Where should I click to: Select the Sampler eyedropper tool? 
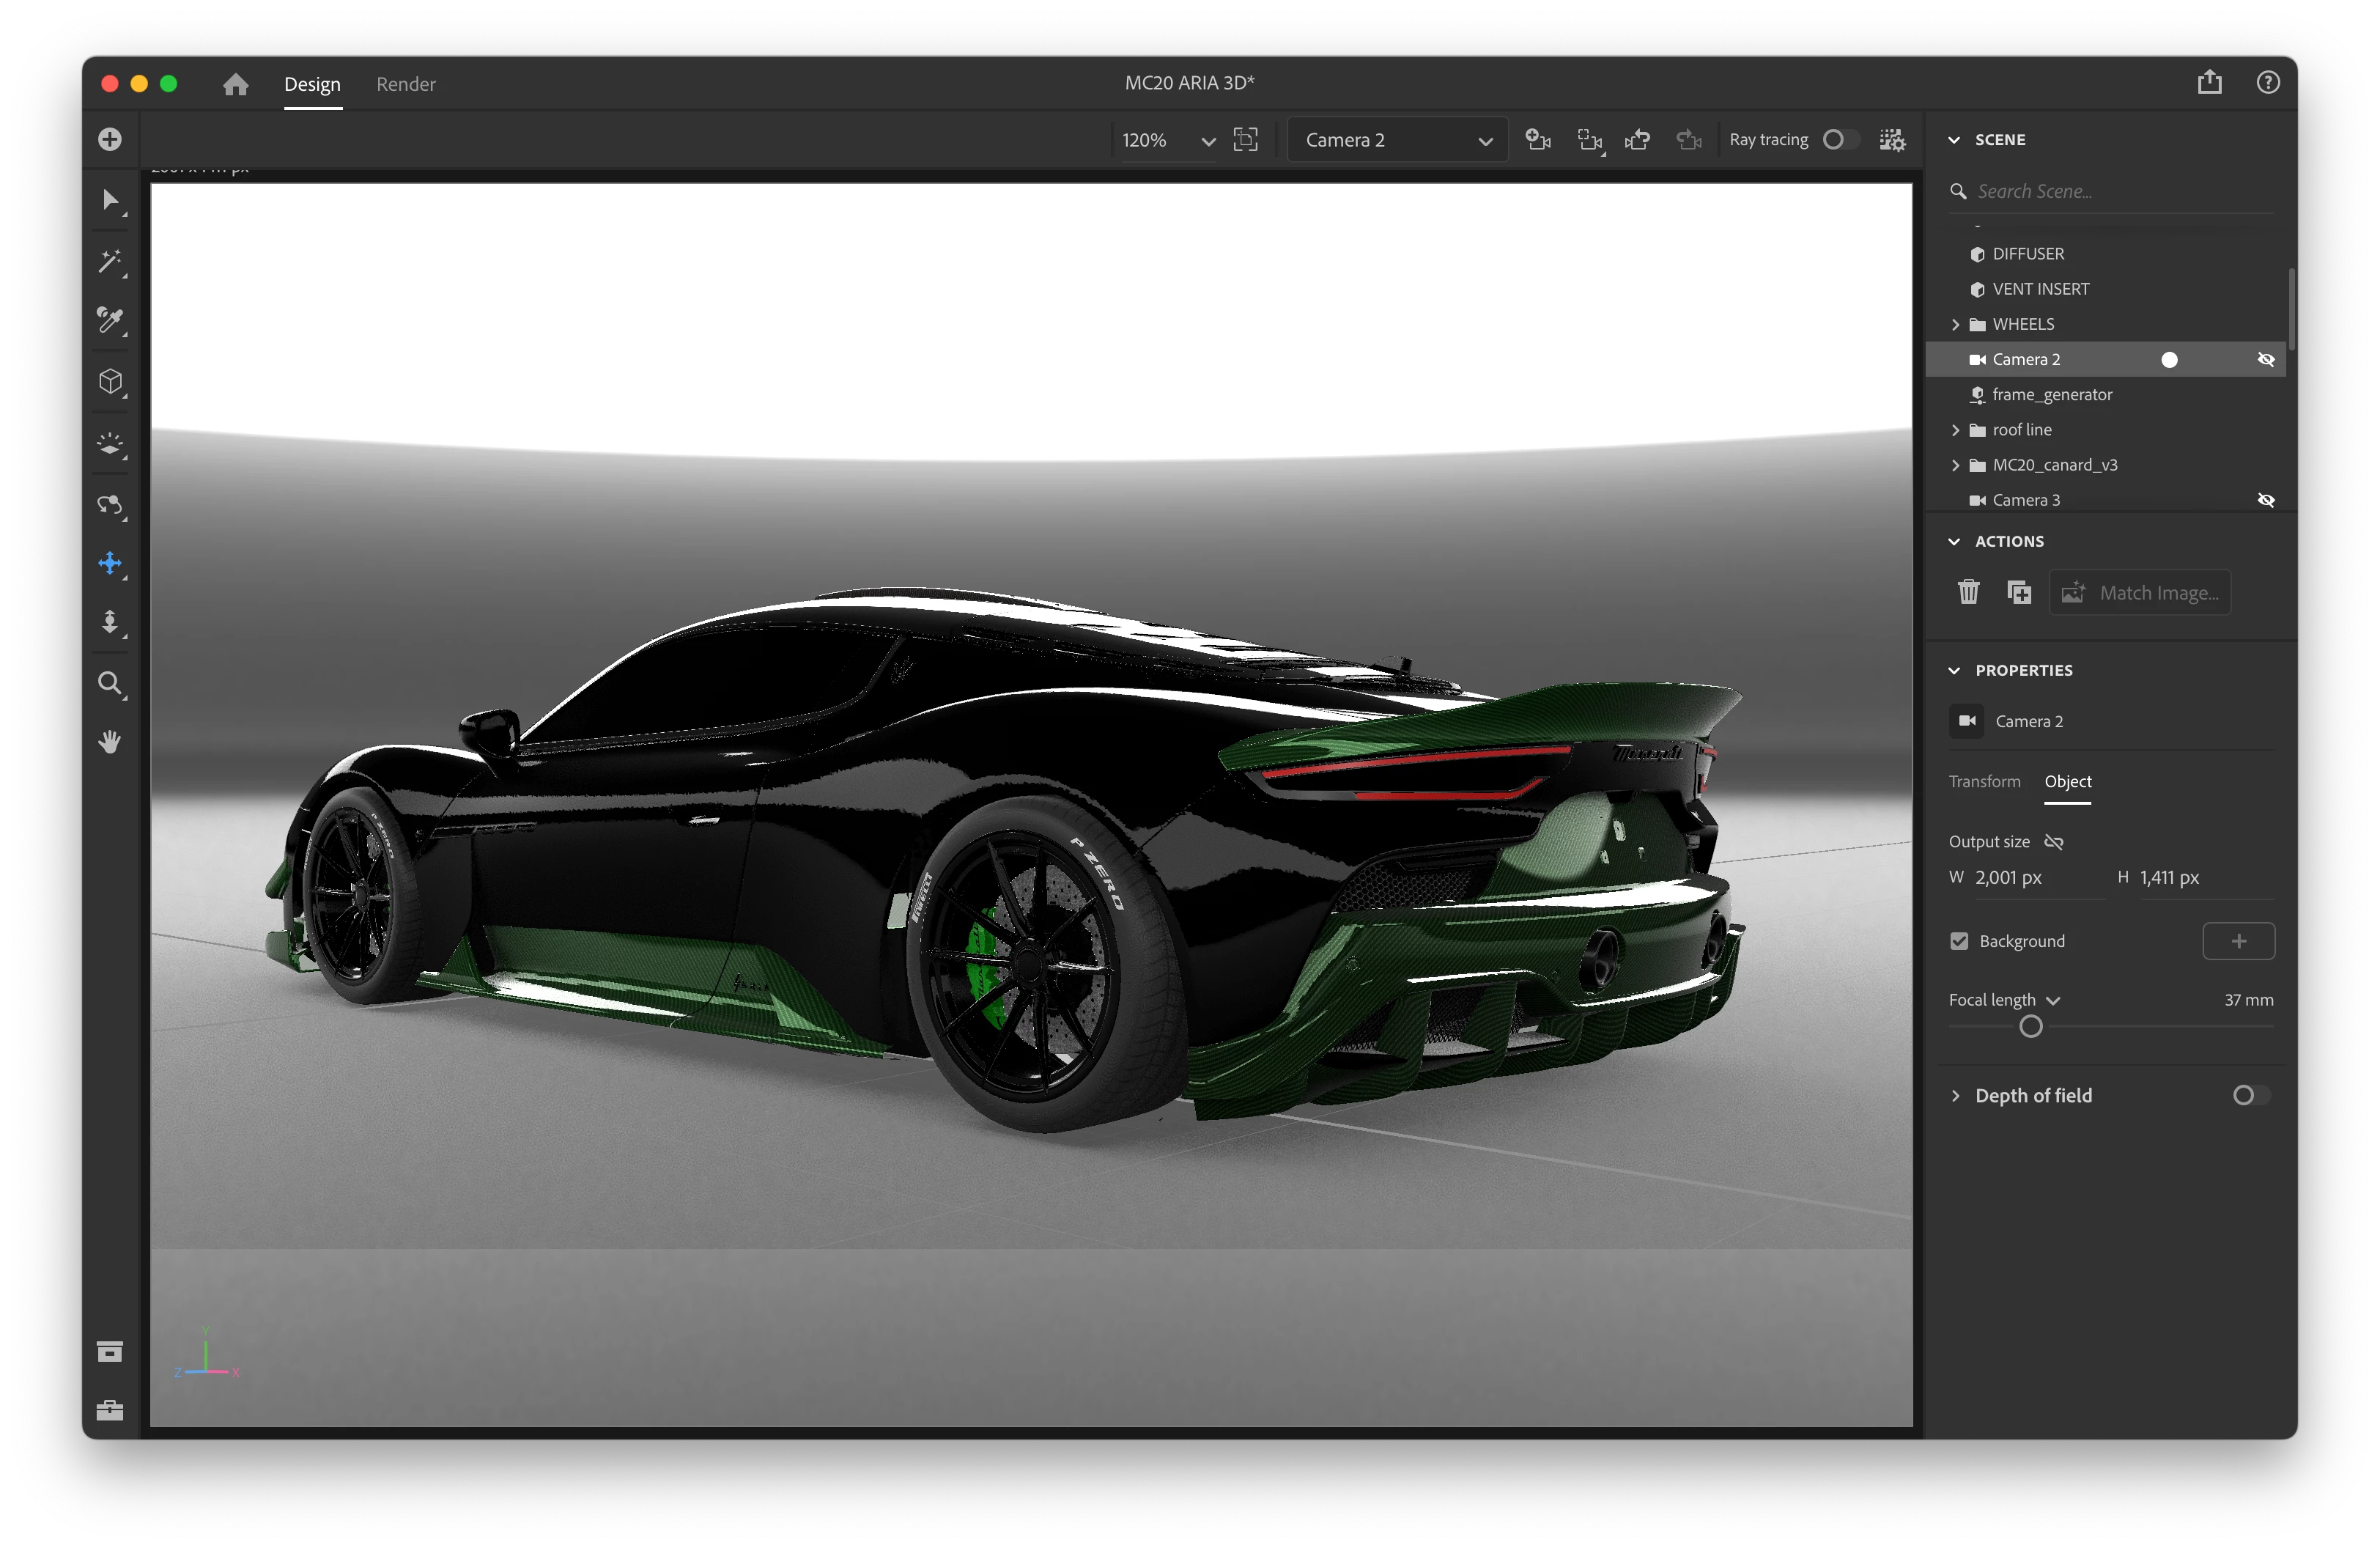(x=110, y=321)
